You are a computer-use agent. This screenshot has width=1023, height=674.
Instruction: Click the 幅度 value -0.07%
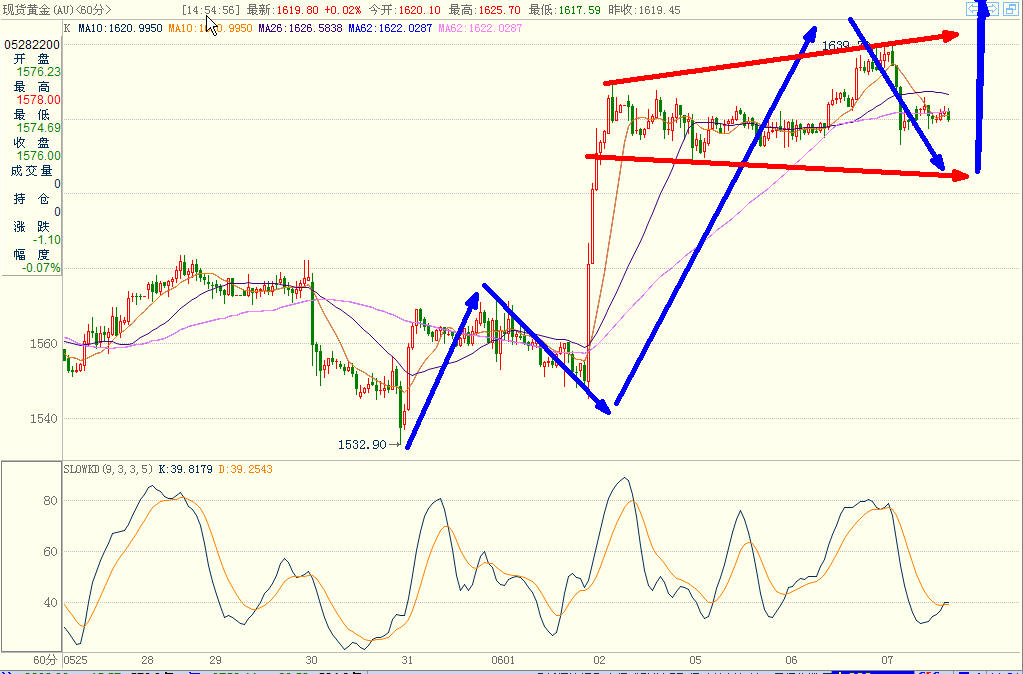pos(41,268)
